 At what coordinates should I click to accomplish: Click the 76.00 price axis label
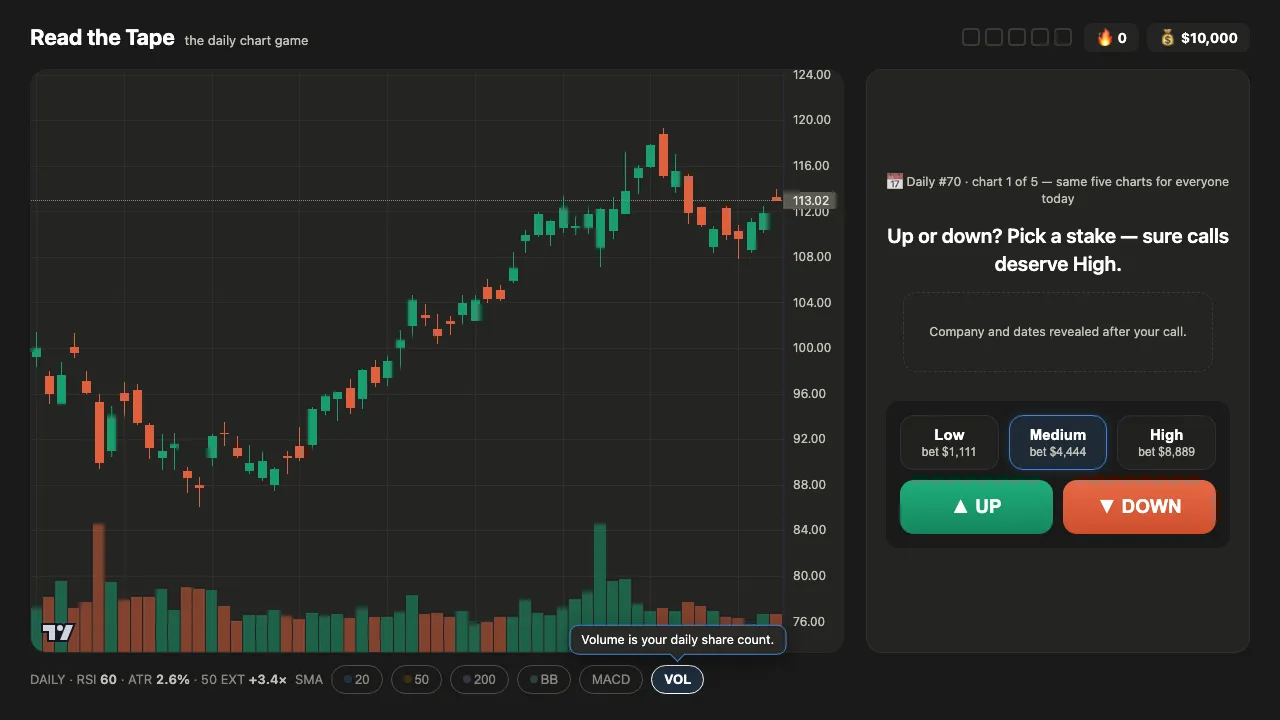point(811,622)
